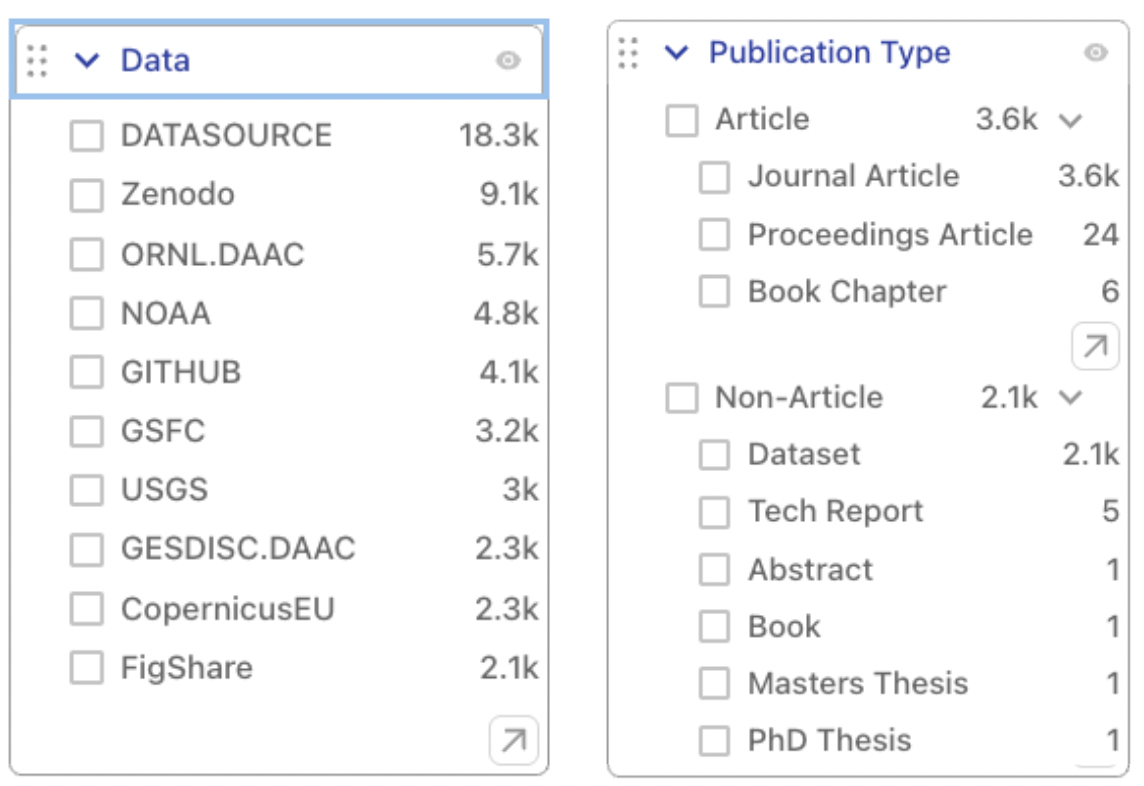Check the Zenodo checkbox
The width and height of the screenshot is (1144, 786).
click(x=87, y=195)
